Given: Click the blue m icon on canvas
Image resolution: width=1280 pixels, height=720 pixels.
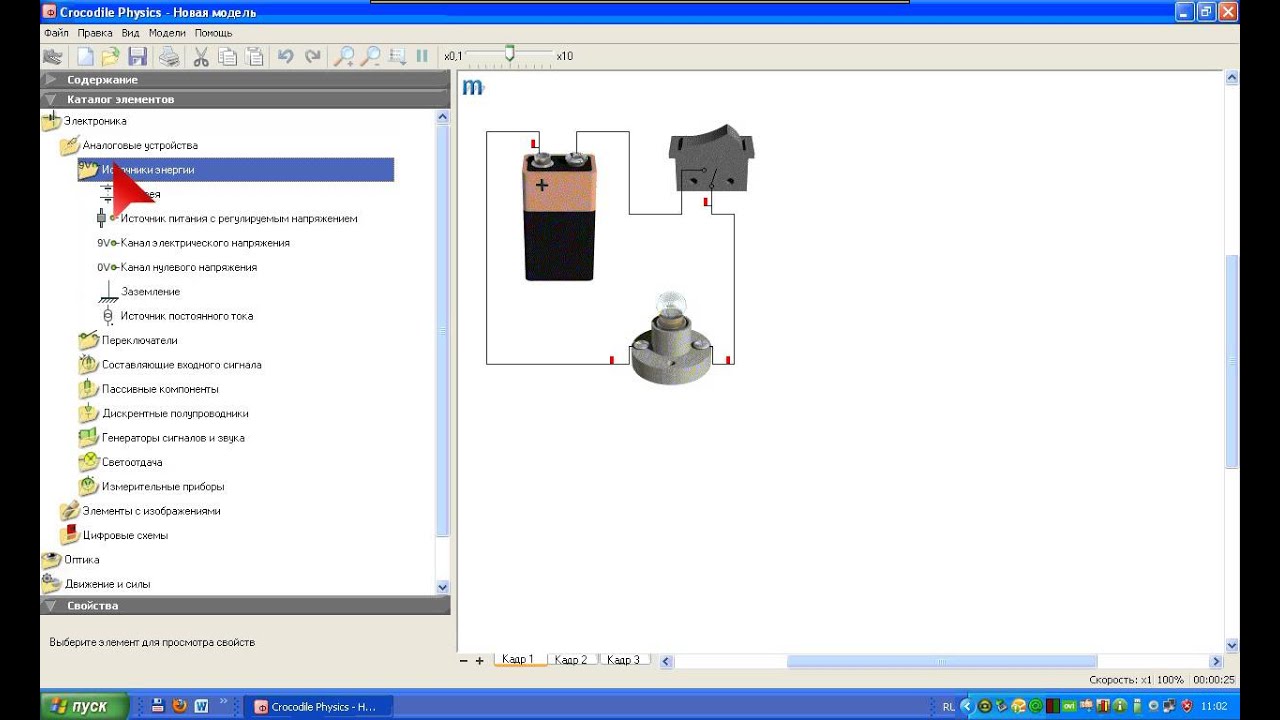Looking at the screenshot, I should (473, 88).
